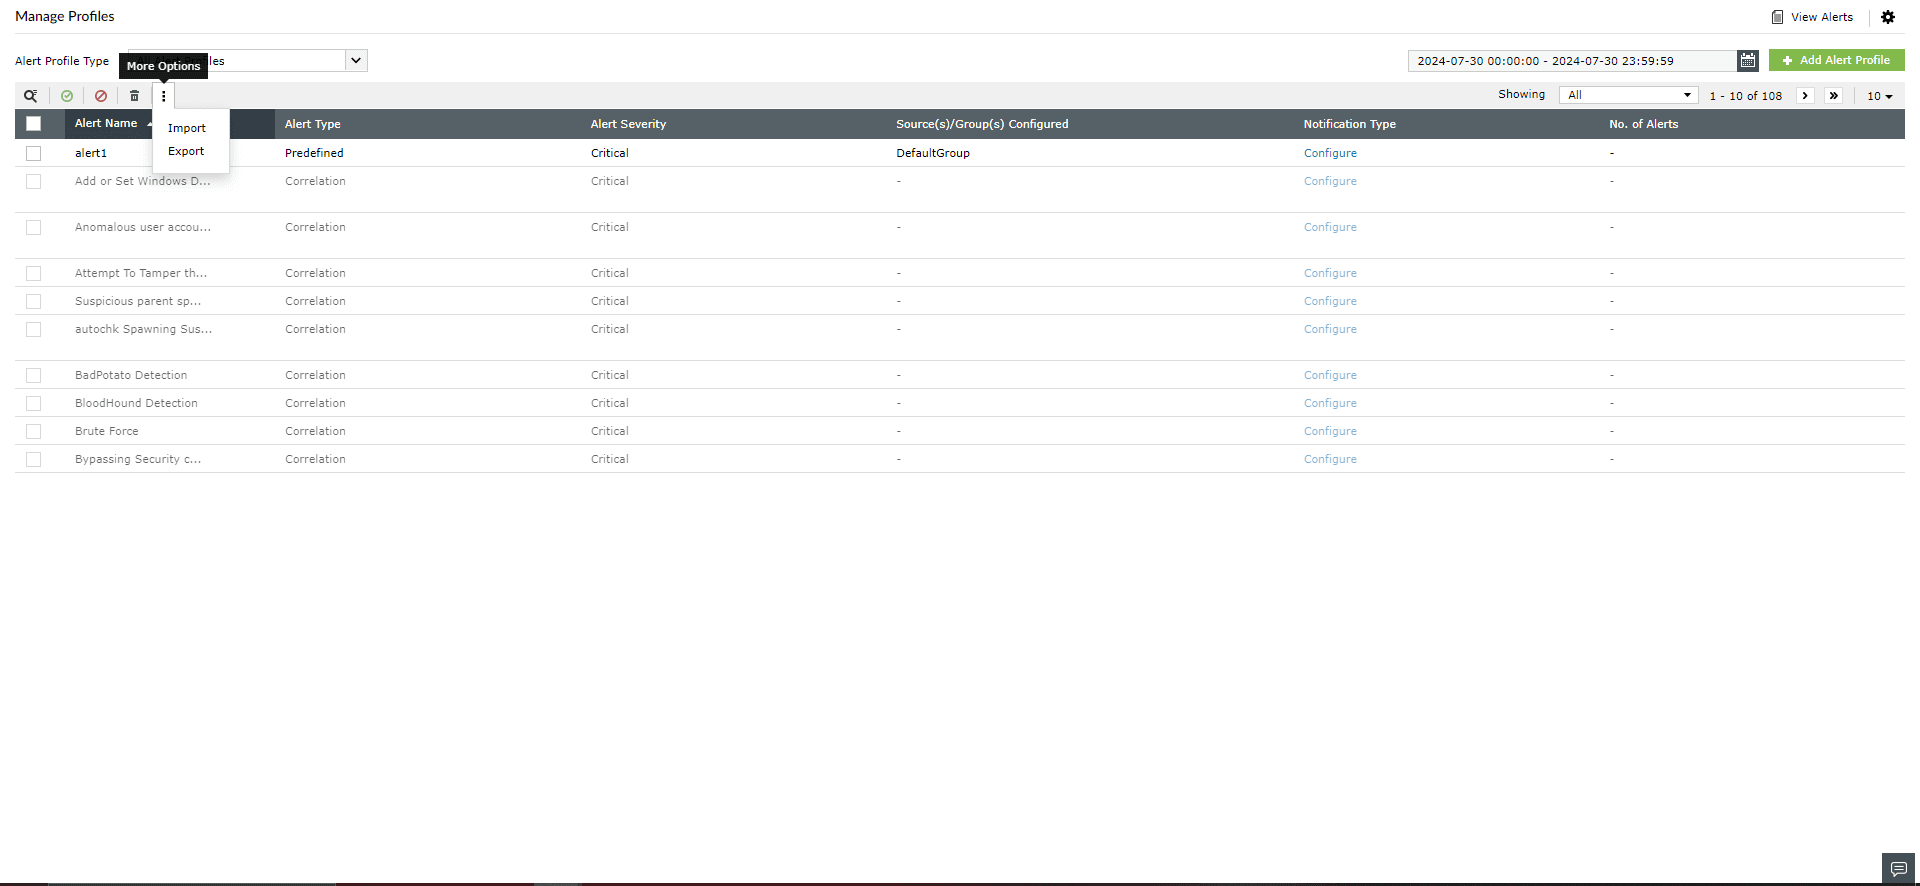This screenshot has width=1920, height=886.
Task: Click Configure for Add or Set Windows D...
Action: (1330, 181)
